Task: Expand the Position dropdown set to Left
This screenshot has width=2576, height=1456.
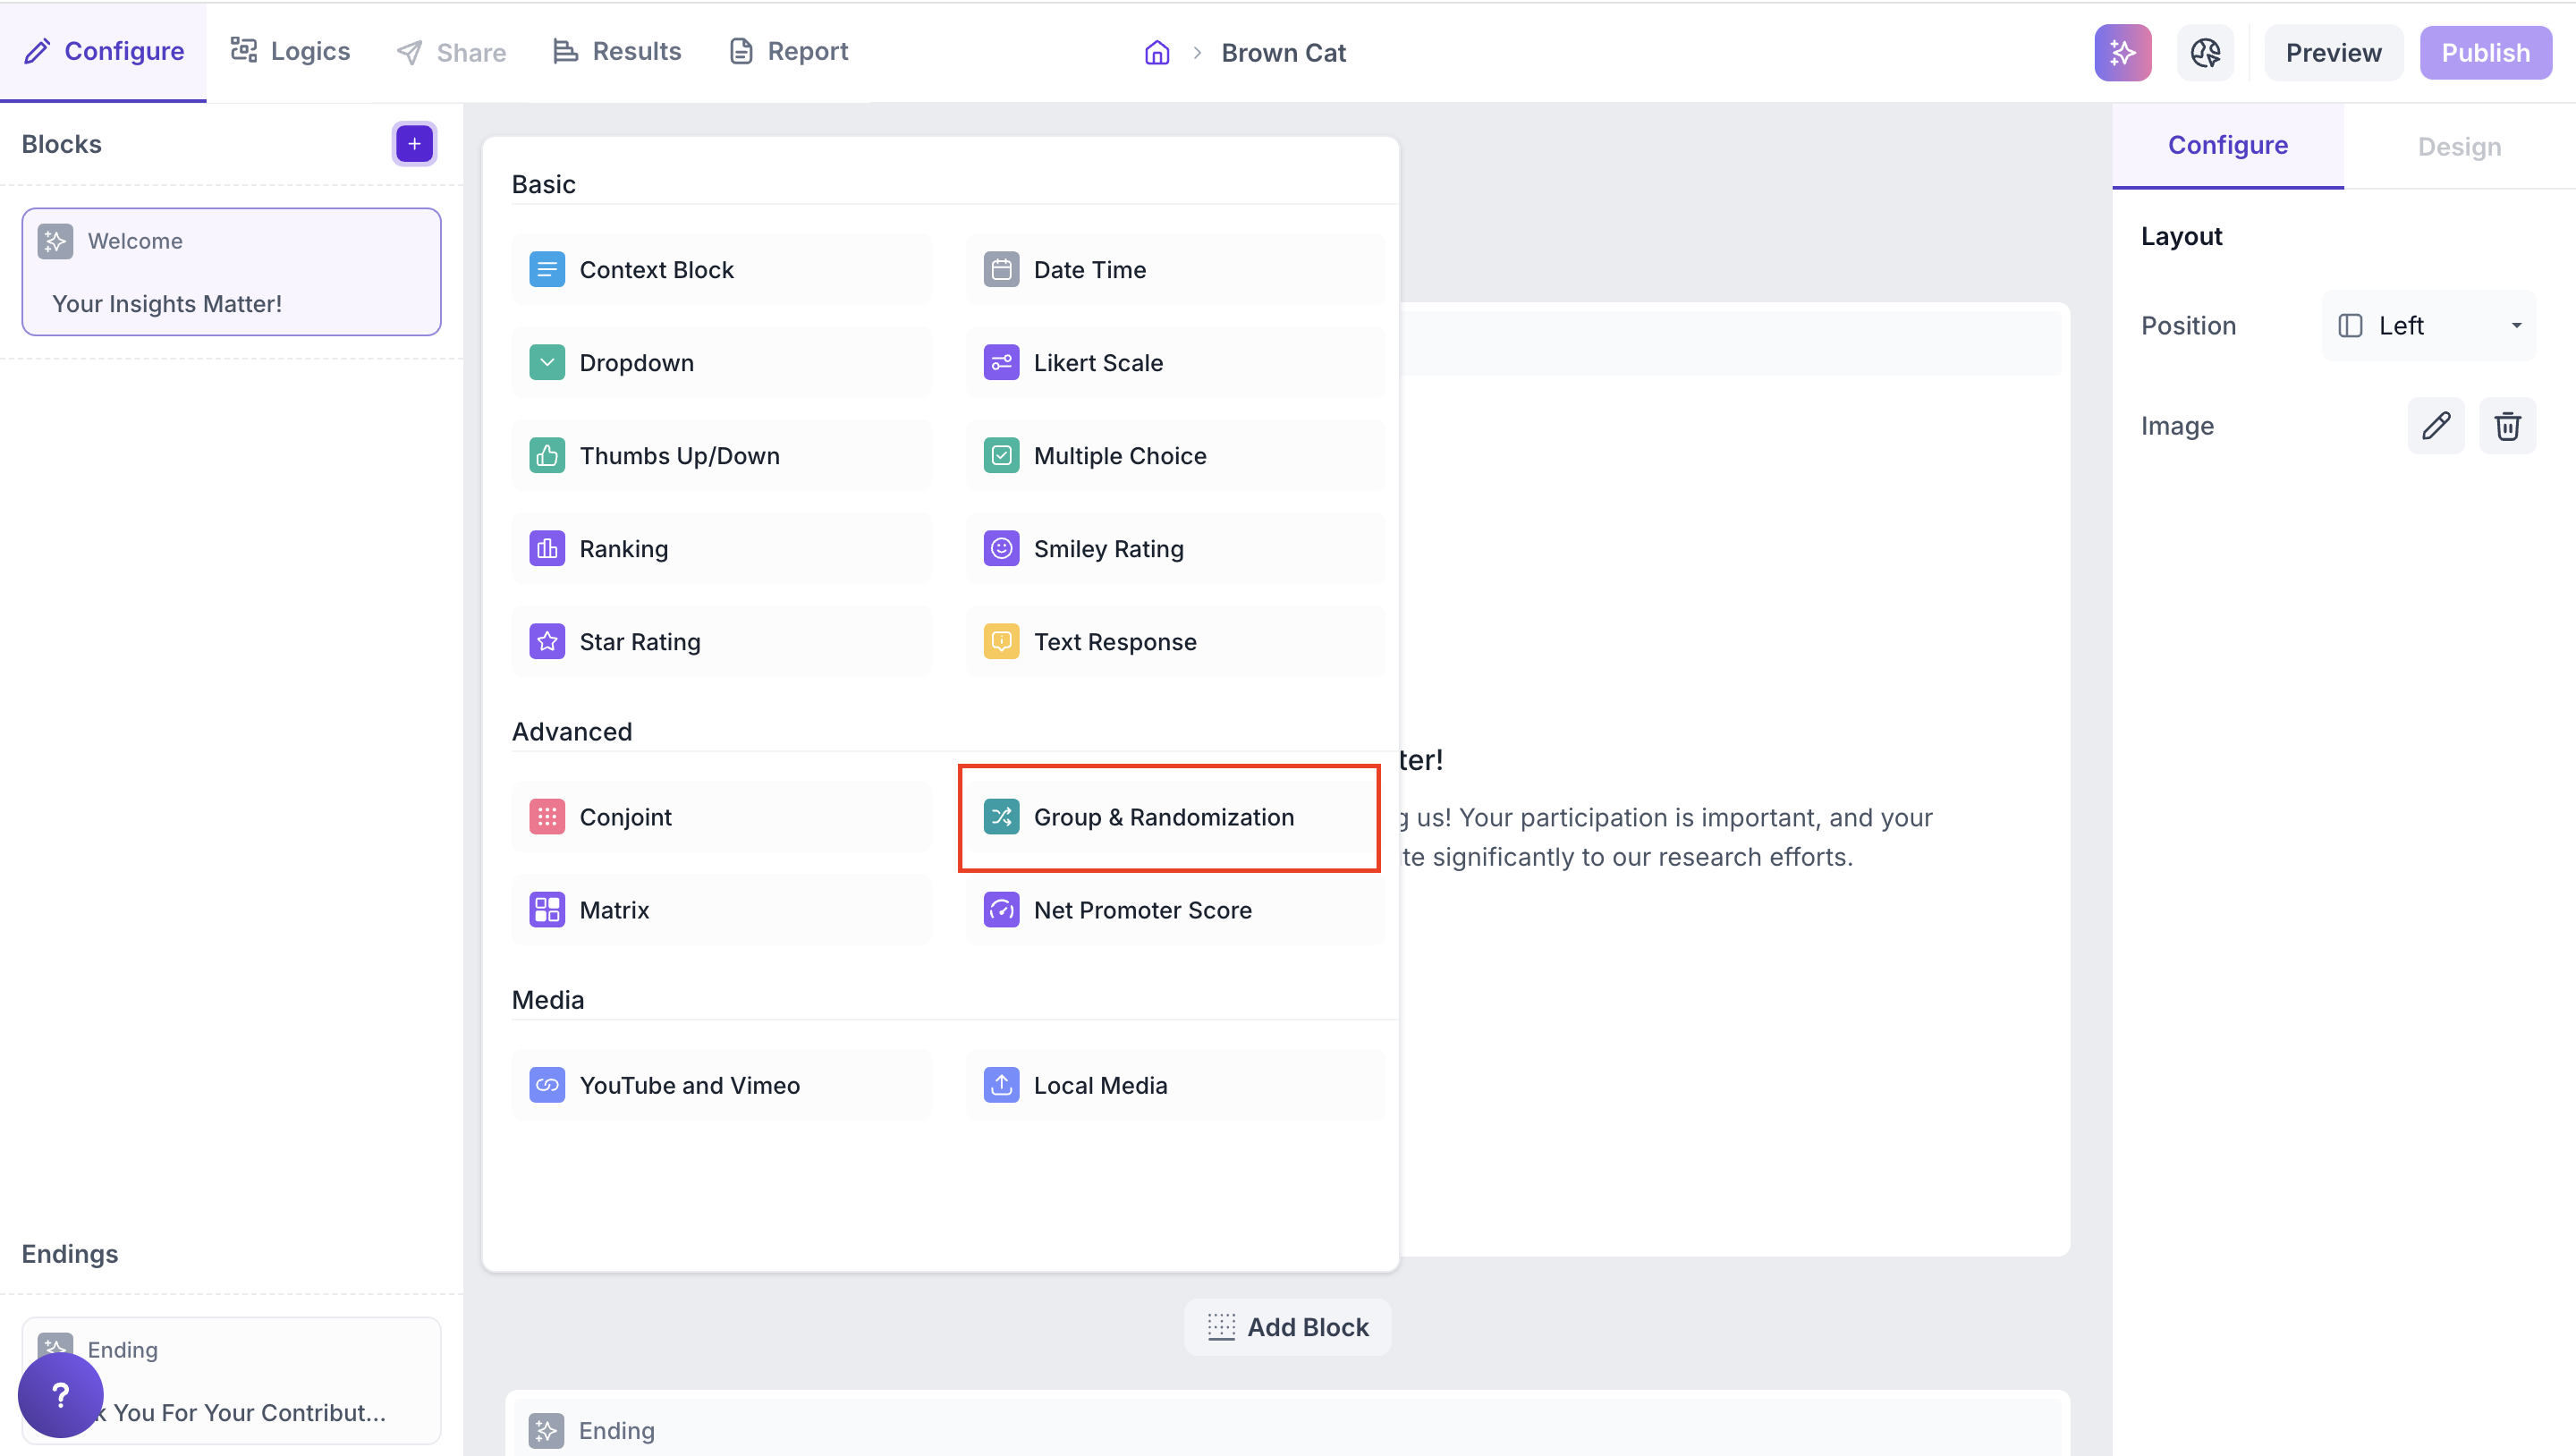Action: [2428, 326]
